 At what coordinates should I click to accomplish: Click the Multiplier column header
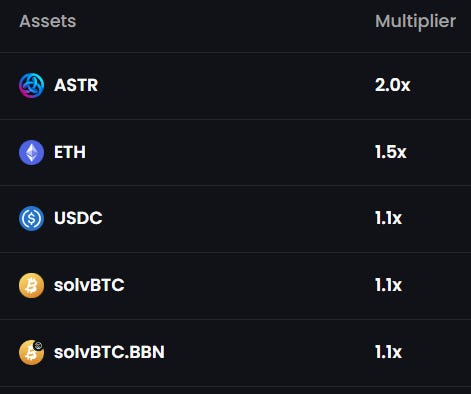click(x=416, y=22)
